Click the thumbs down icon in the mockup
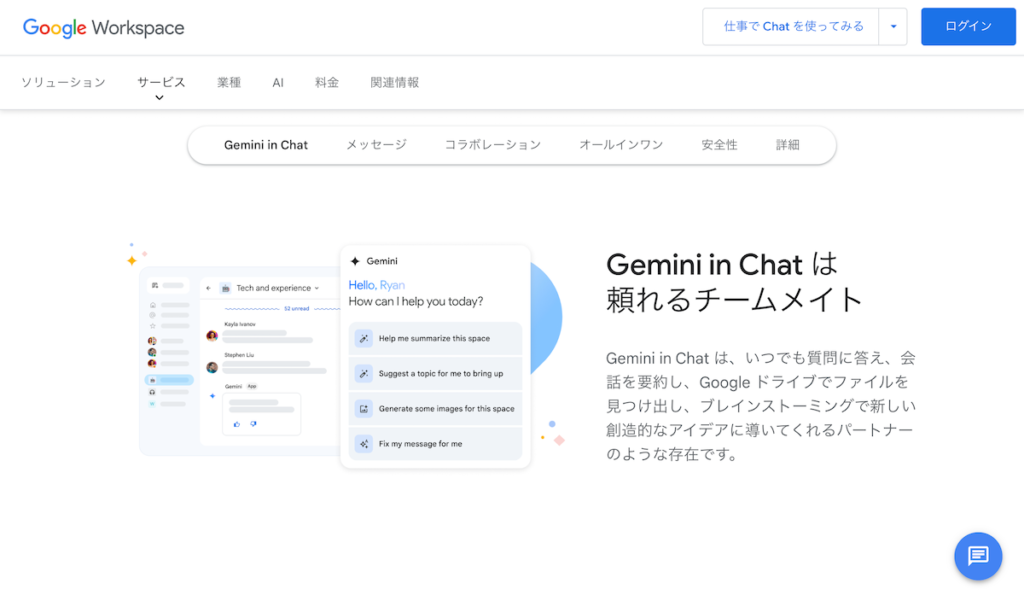 tap(253, 424)
